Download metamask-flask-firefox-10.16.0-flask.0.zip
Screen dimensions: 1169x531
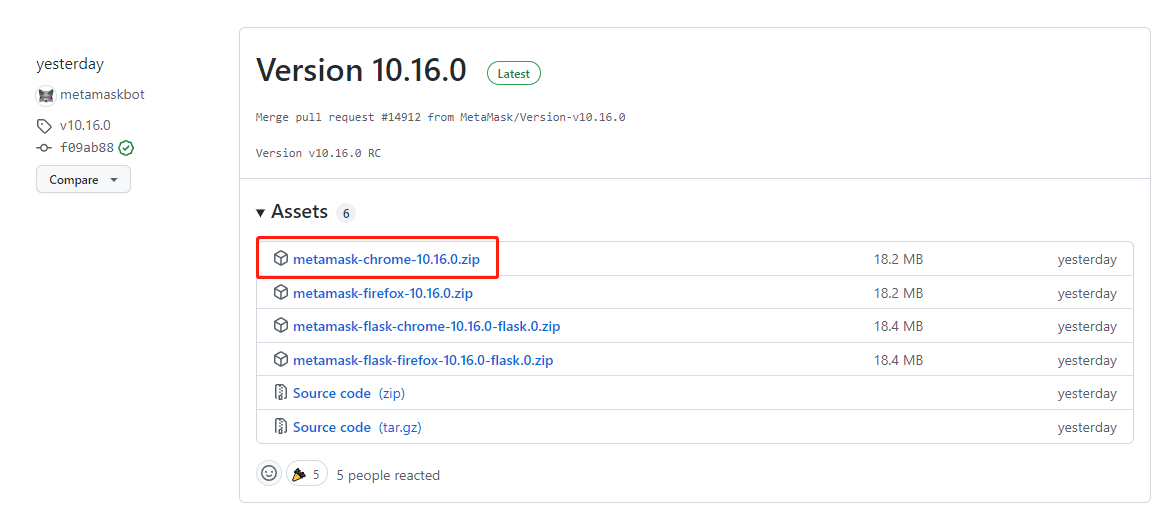click(x=423, y=360)
